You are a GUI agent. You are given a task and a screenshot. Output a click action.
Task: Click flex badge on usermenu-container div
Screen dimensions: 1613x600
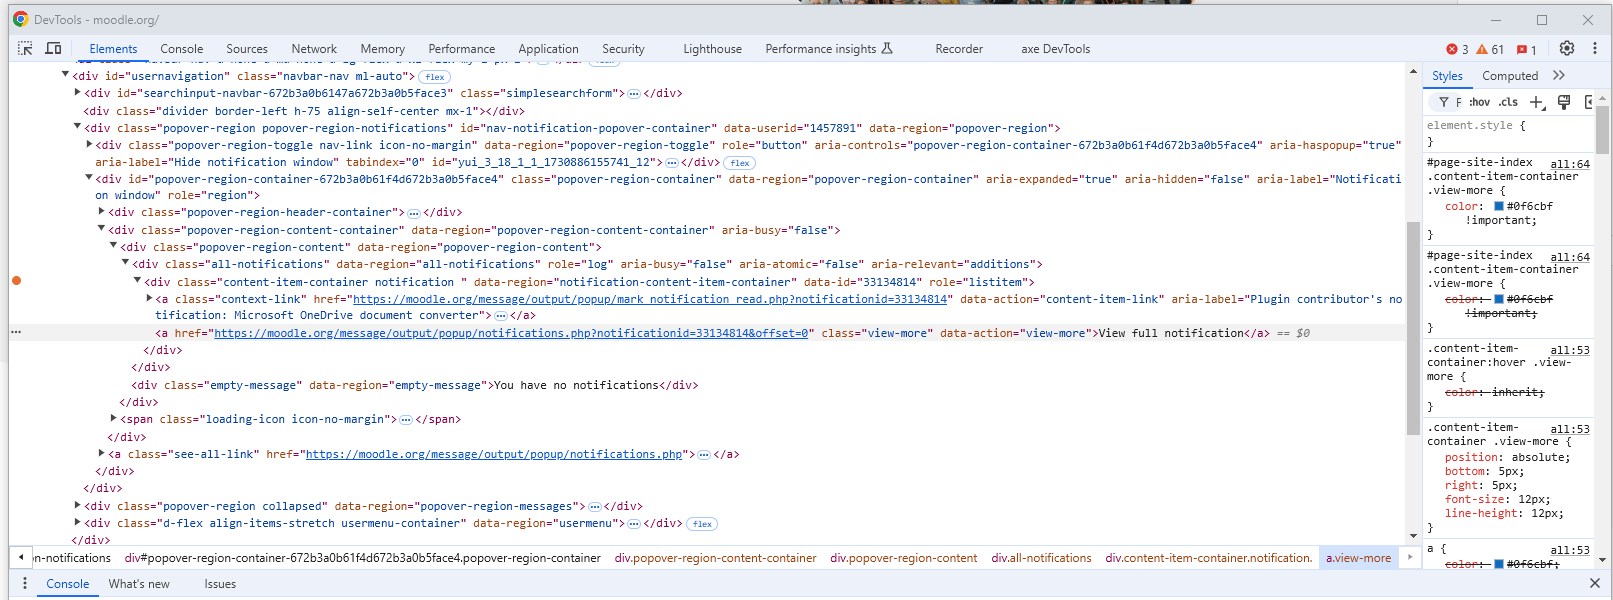(703, 524)
